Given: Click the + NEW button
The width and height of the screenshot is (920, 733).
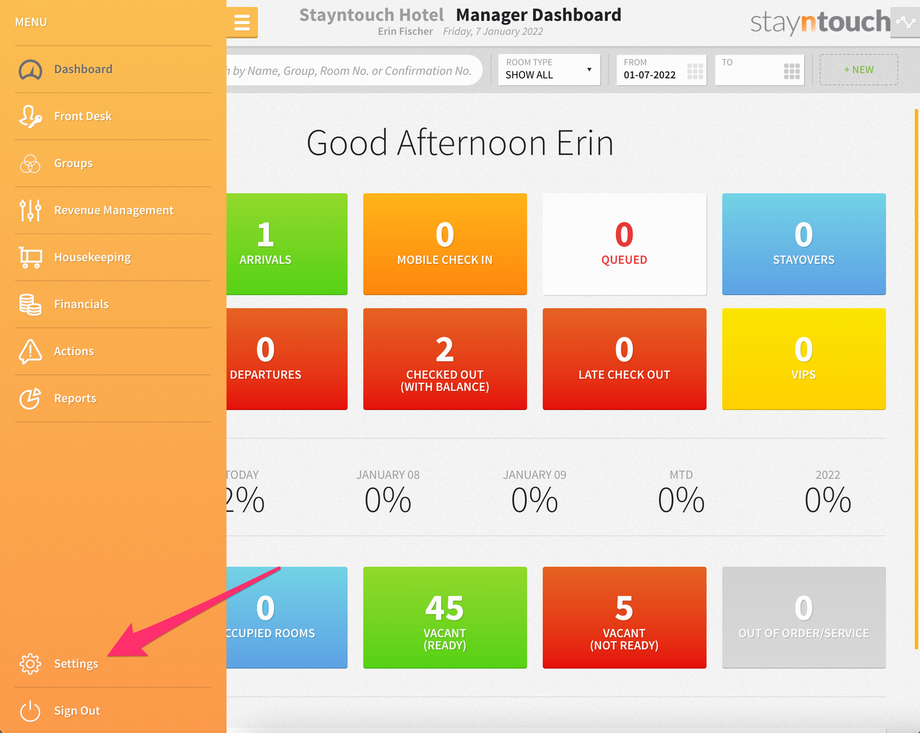Looking at the screenshot, I should click(x=859, y=70).
